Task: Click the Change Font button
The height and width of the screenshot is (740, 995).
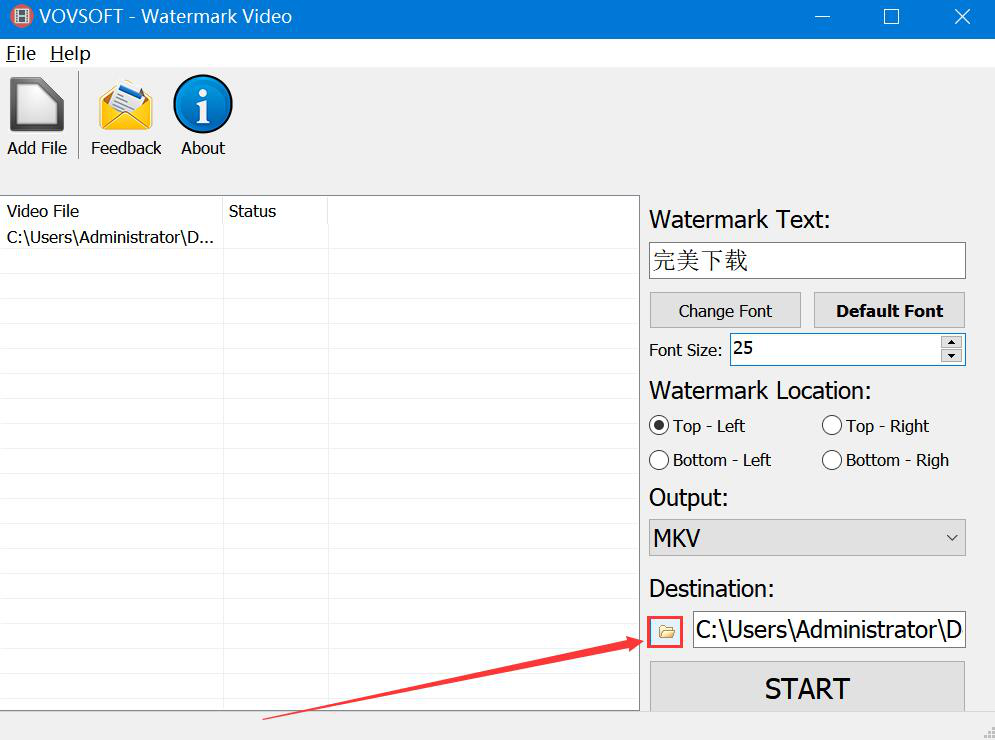Action: 725,310
